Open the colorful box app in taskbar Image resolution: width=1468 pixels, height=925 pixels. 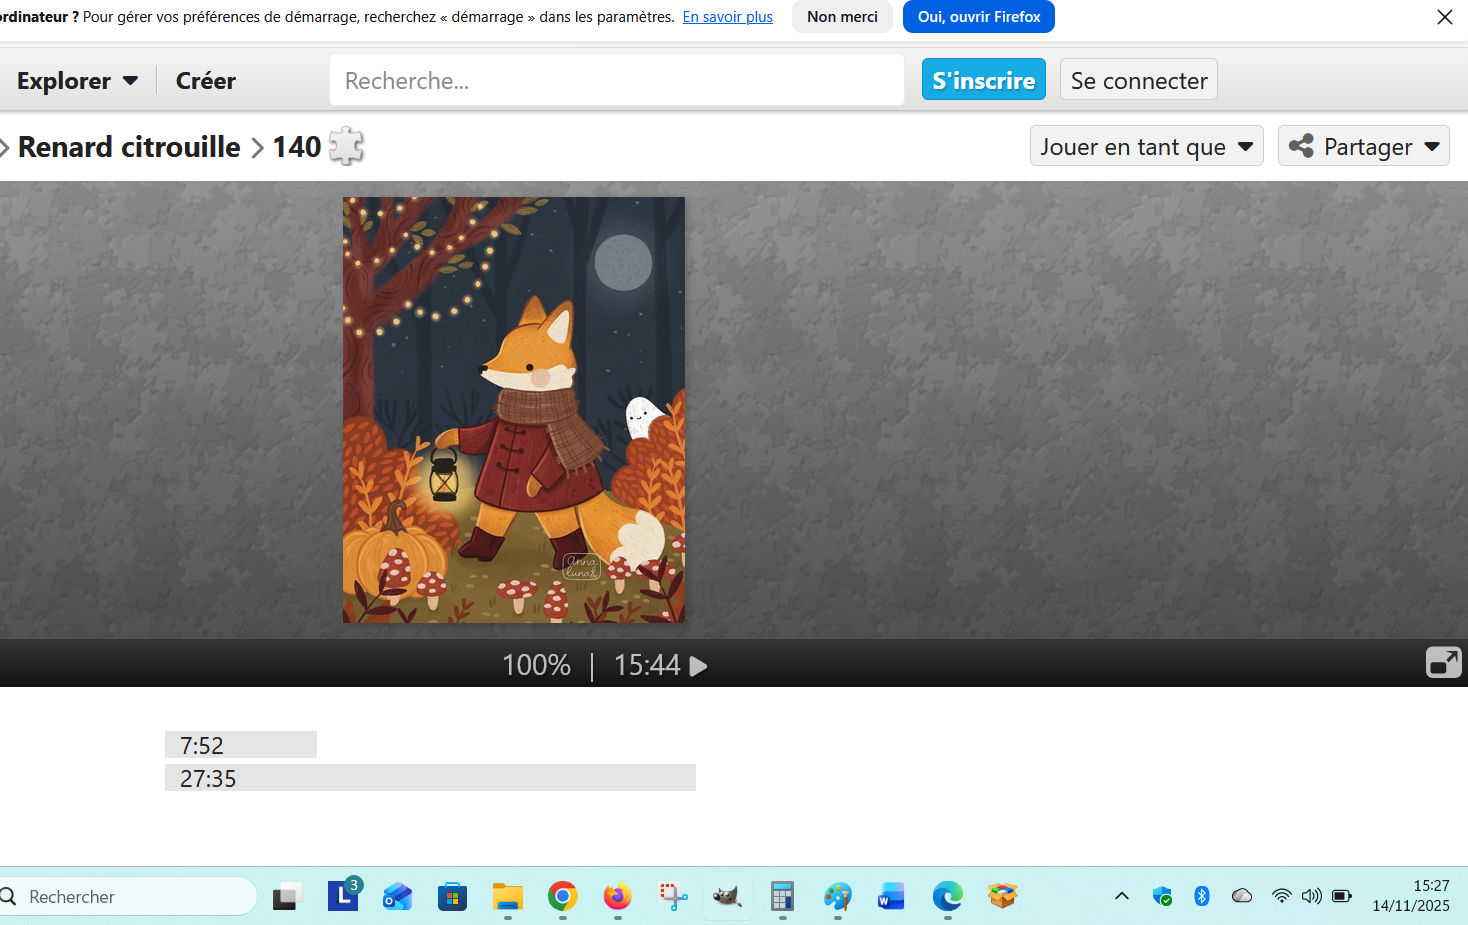coord(1002,897)
